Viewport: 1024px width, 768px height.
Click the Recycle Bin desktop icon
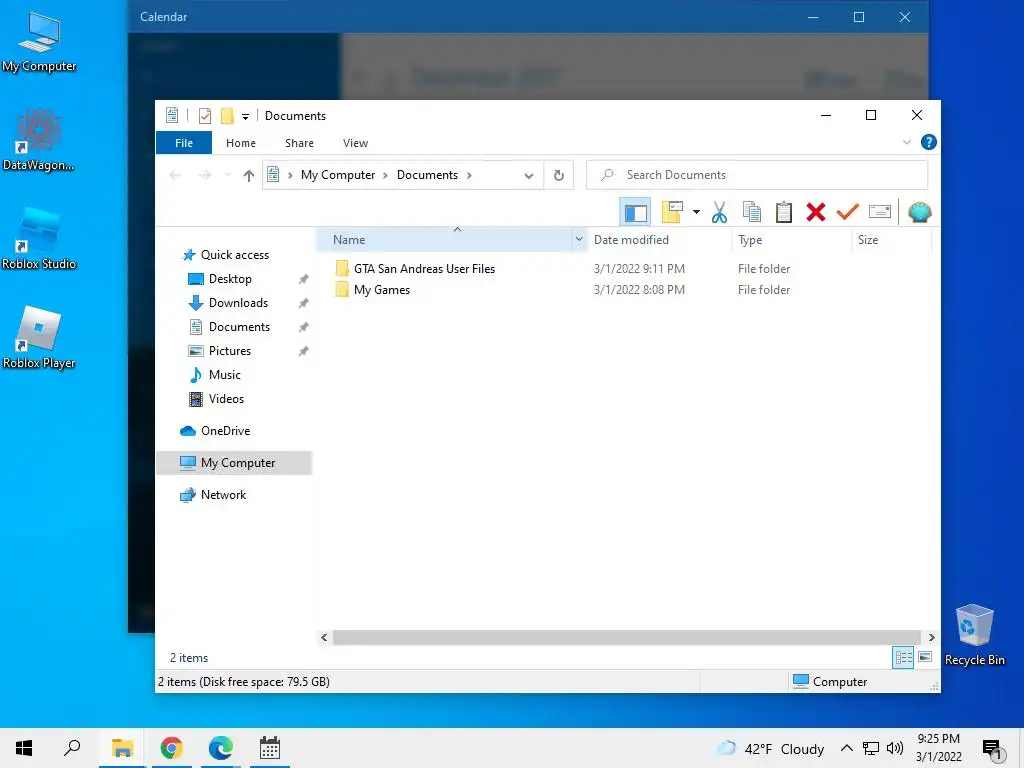point(974,634)
